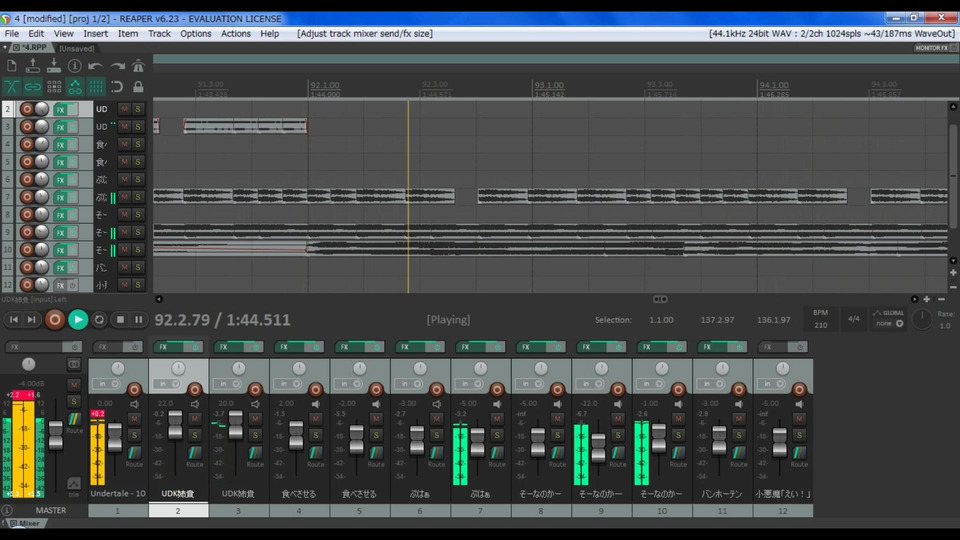Screen dimensions: 960x540
Task: Open the Options menu
Action: pos(195,33)
